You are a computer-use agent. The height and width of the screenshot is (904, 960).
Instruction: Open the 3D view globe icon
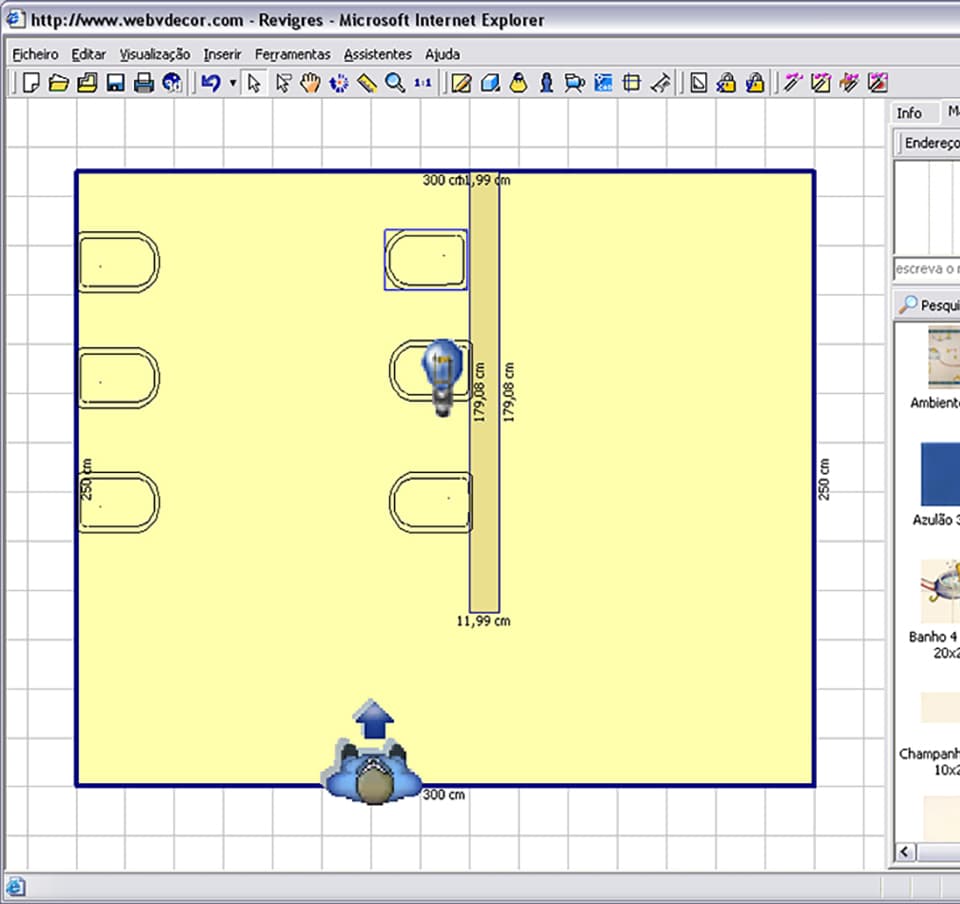(171, 83)
